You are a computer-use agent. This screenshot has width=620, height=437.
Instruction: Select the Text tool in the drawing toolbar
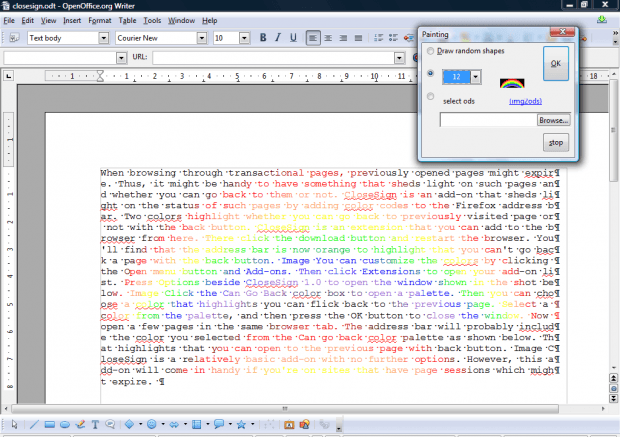(95, 425)
